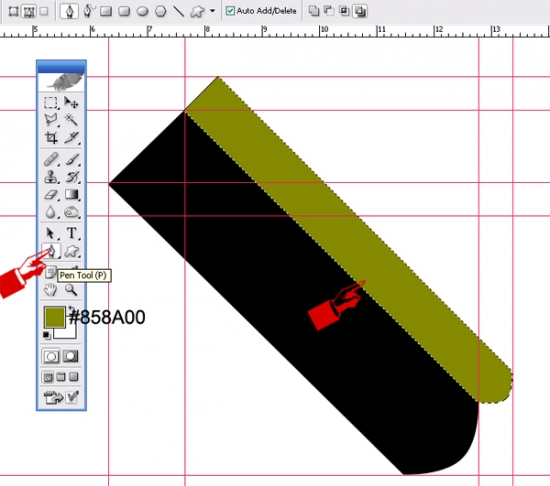The image size is (550, 486).
Task: Select Exclude overlapping path areas option
Action: pos(360,11)
